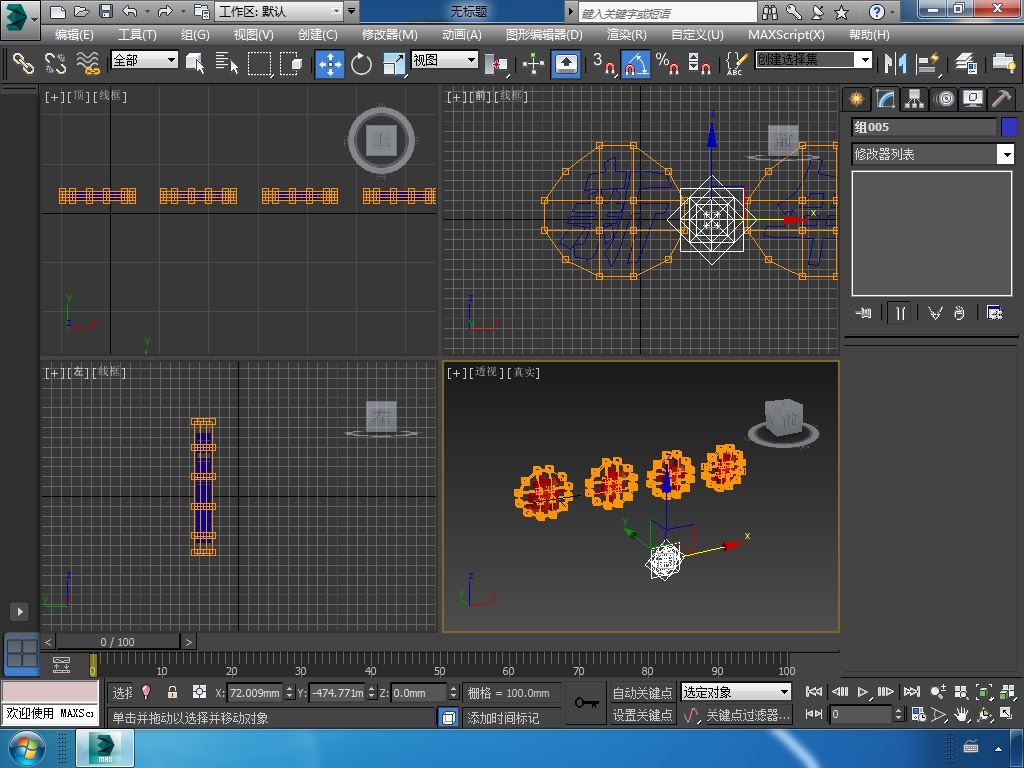Screen dimensions: 1024x768
Task: Click the 关键点过滤器 button
Action: coord(747,715)
